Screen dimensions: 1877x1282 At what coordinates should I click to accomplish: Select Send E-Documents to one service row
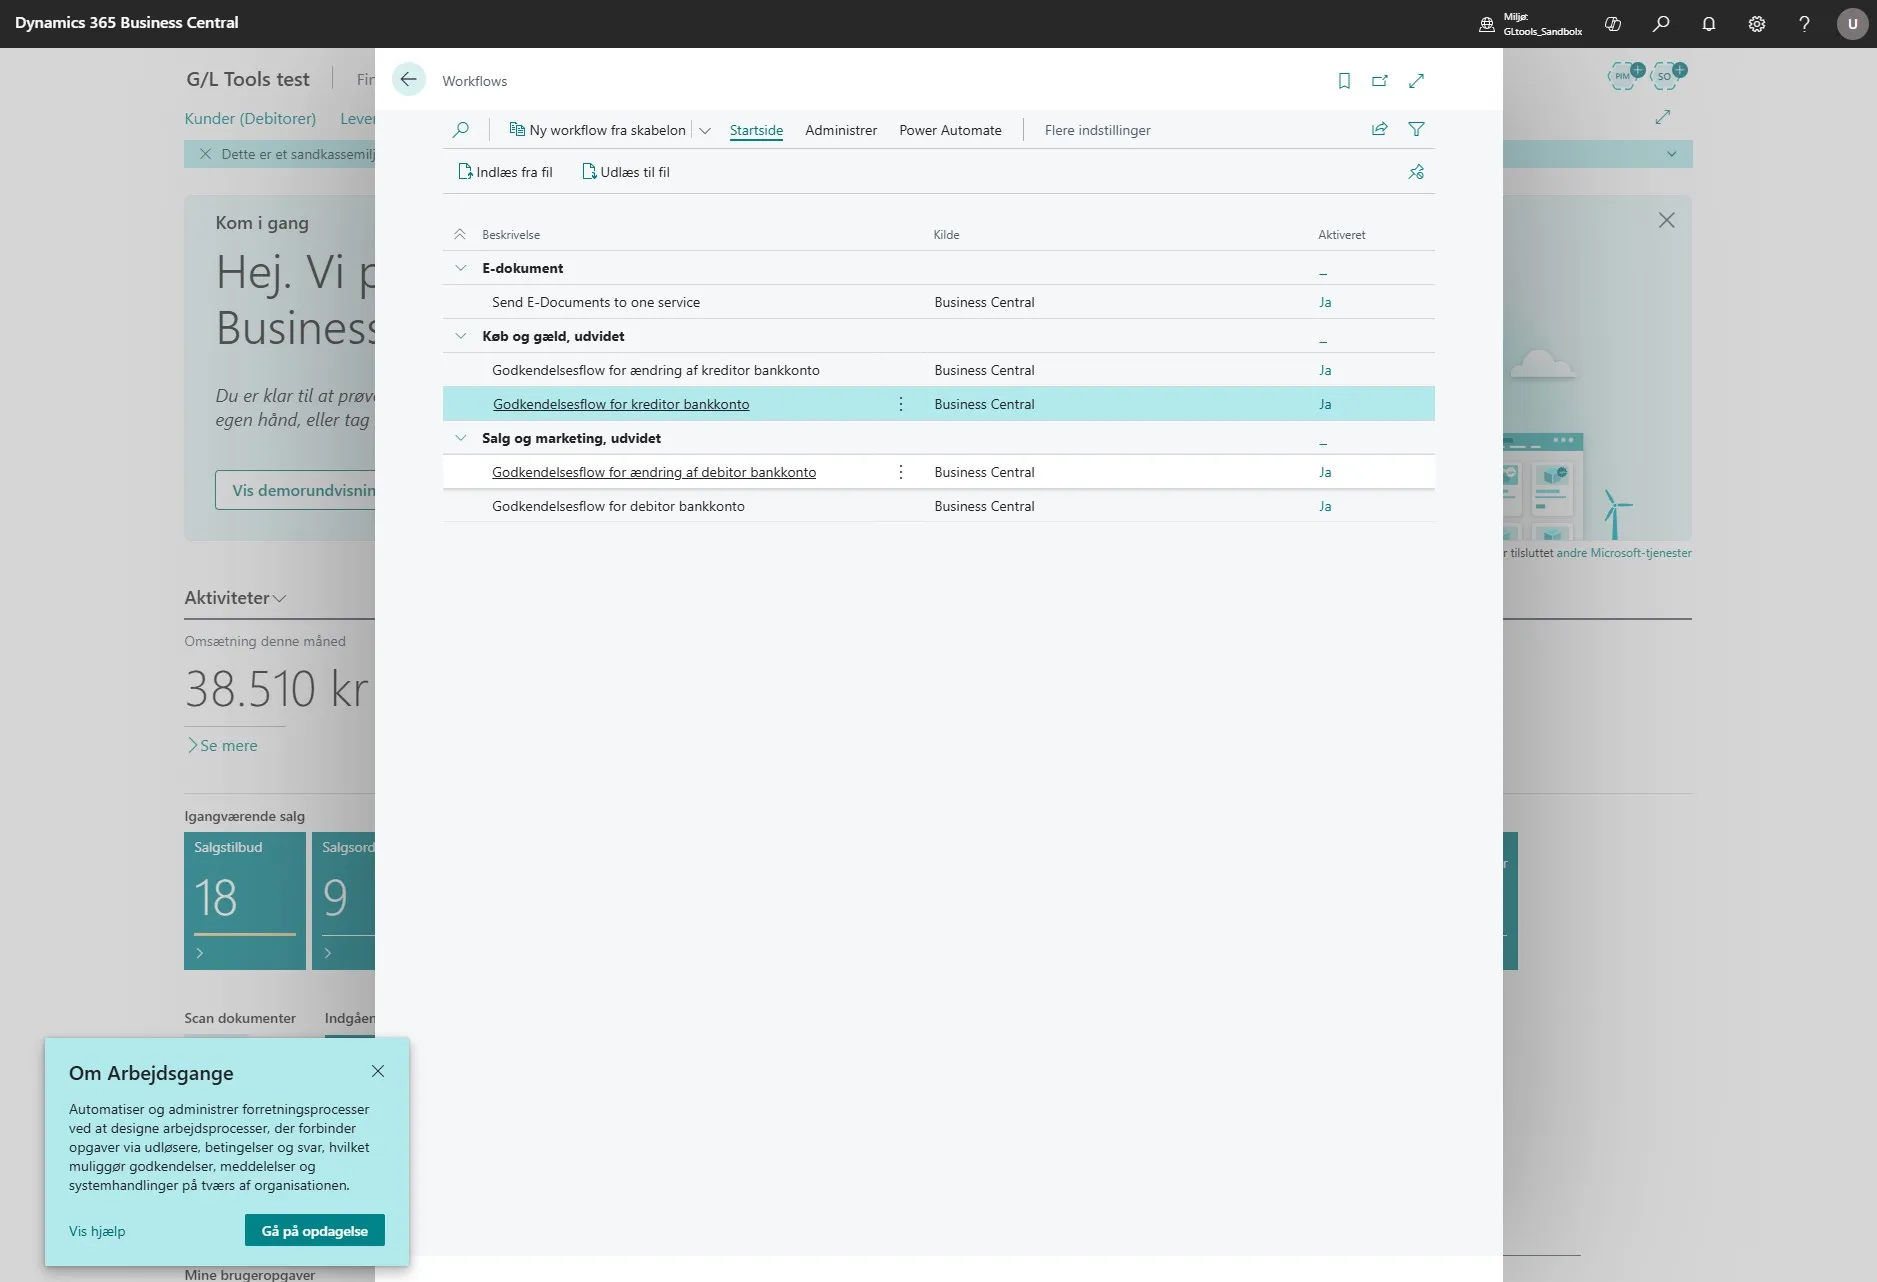[x=938, y=302]
